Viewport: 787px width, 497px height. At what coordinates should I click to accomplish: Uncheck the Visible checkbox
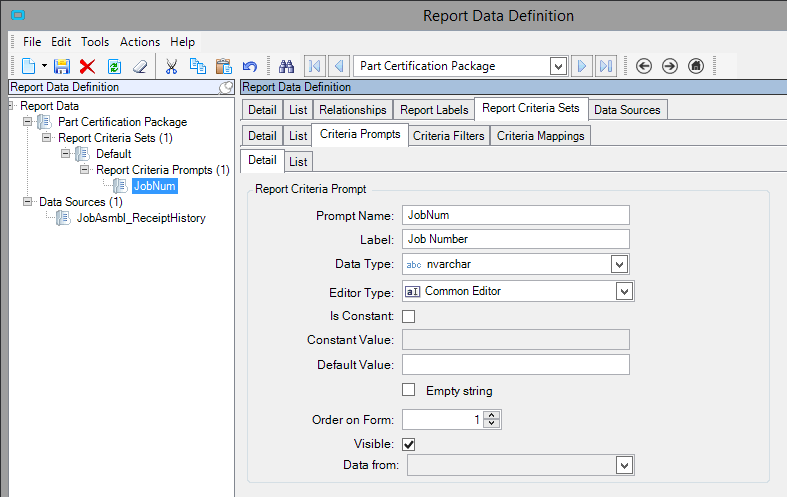click(408, 443)
